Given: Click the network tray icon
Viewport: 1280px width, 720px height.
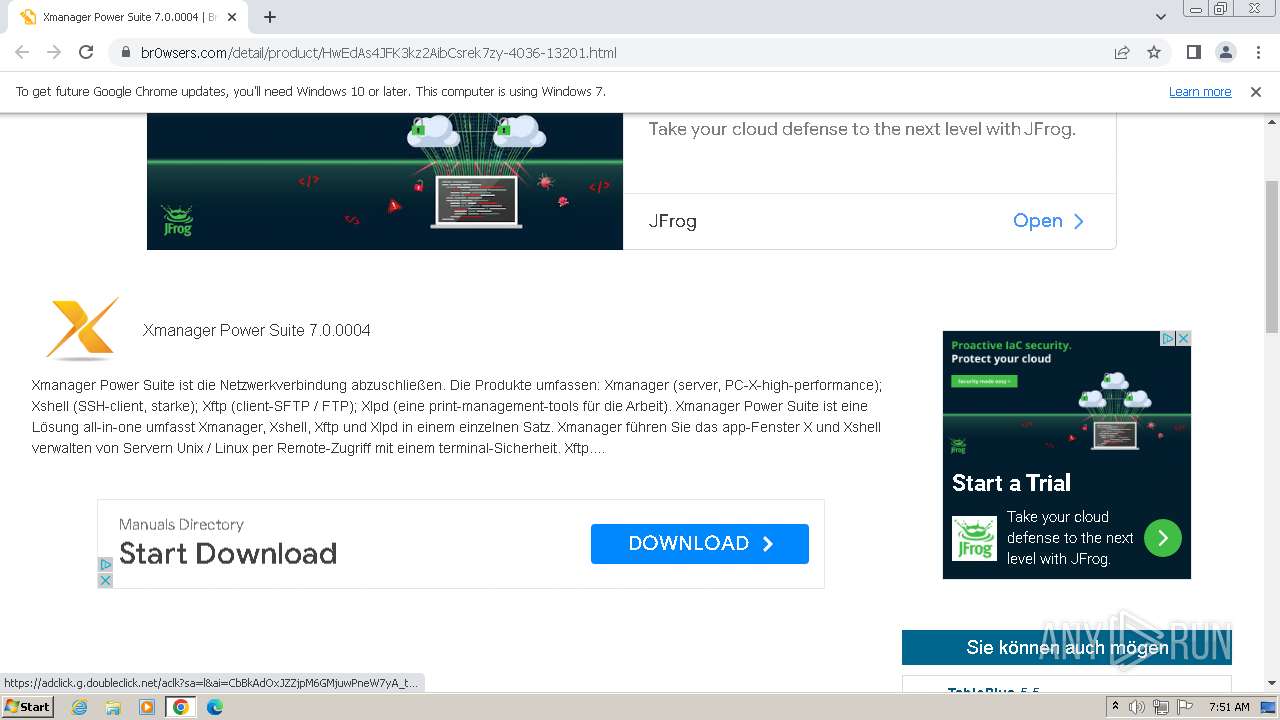Looking at the screenshot, I should (1161, 707).
